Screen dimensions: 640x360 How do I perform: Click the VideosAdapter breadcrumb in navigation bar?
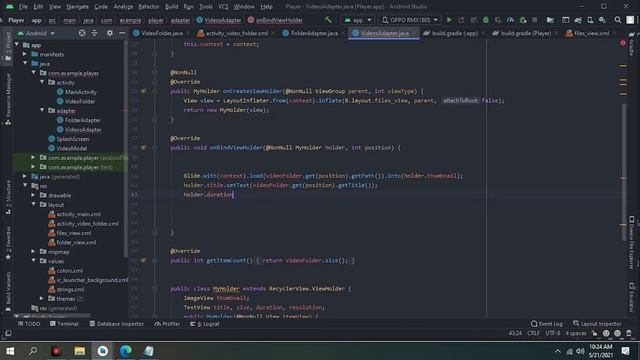pyautogui.click(x=219, y=20)
